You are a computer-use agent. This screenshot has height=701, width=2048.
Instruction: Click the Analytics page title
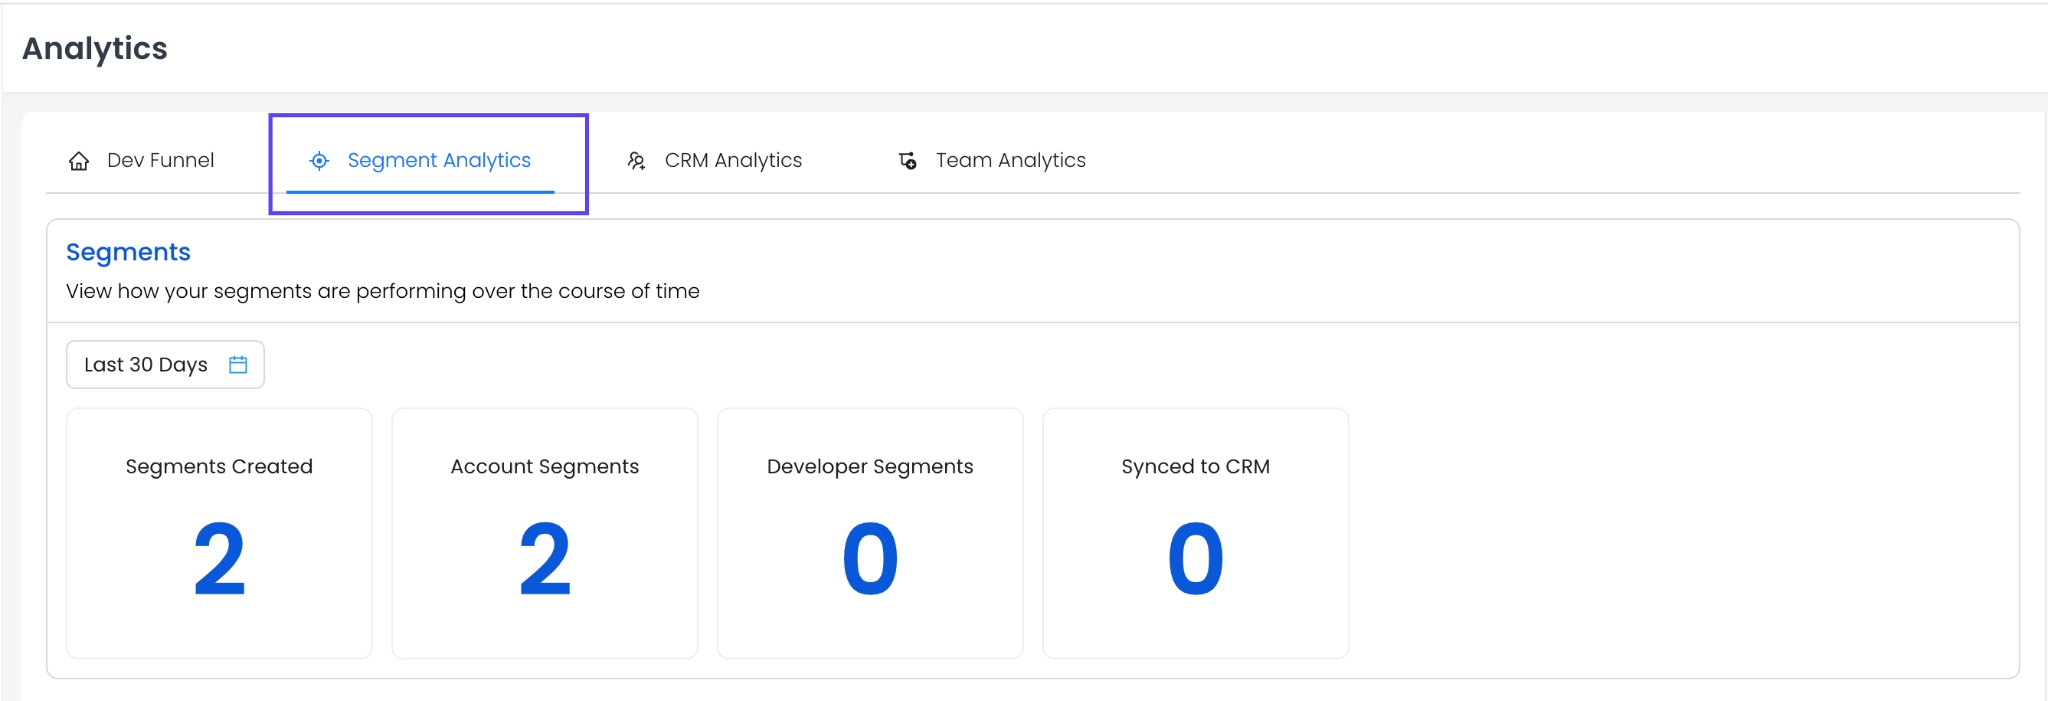[x=95, y=49]
